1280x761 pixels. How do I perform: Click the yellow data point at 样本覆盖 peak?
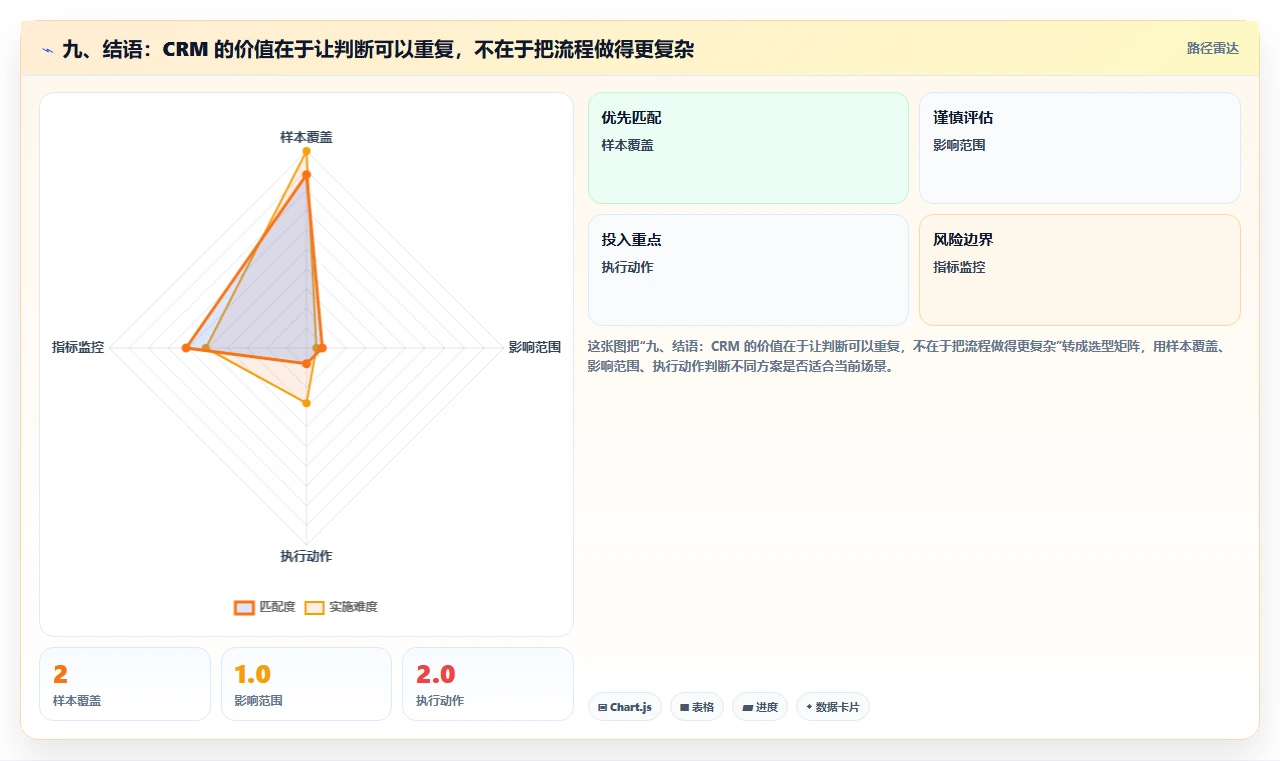[x=306, y=151]
